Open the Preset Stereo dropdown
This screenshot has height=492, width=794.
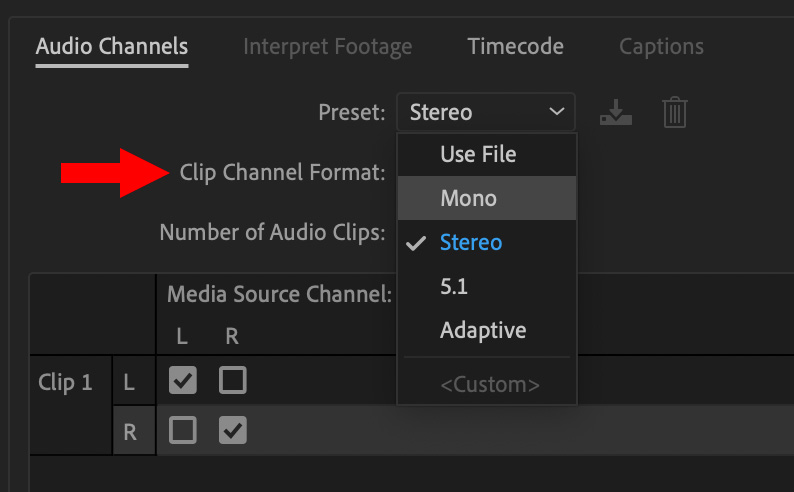point(486,112)
